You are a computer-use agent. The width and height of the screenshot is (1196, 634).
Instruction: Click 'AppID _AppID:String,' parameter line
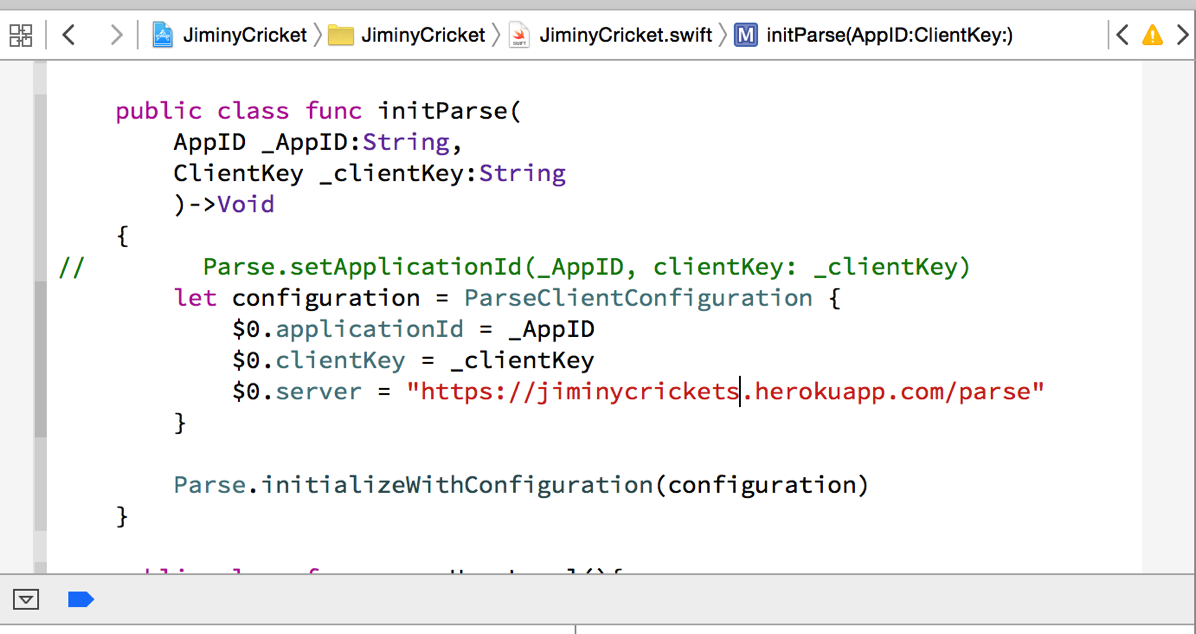[318, 143]
